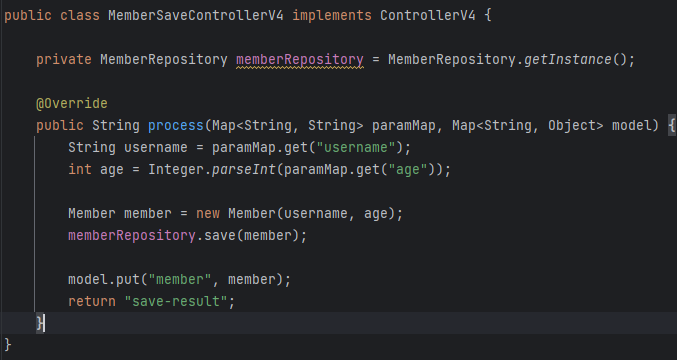Click the implements keyword
677x360 pixels.
point(332,16)
